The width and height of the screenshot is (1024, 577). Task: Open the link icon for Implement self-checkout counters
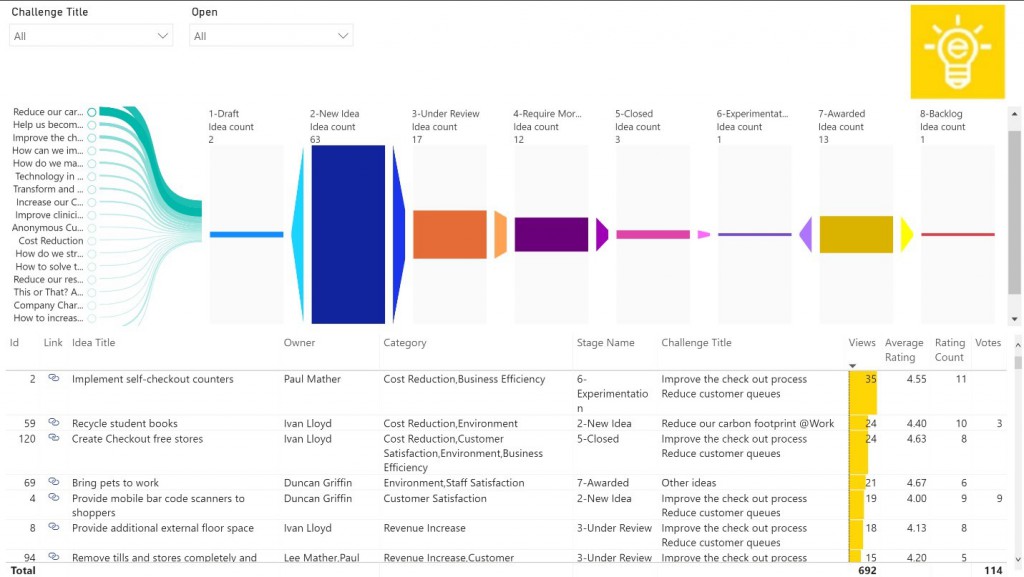(x=53, y=379)
